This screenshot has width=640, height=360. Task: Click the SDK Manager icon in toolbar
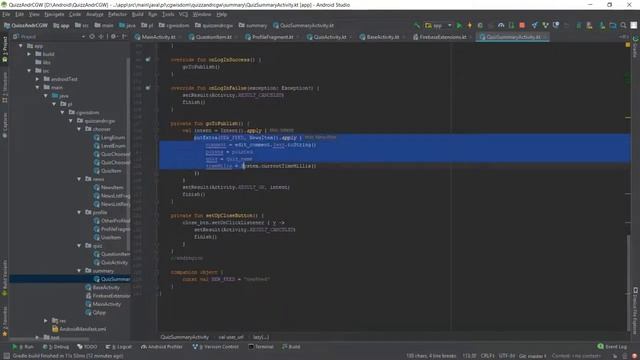point(602,25)
